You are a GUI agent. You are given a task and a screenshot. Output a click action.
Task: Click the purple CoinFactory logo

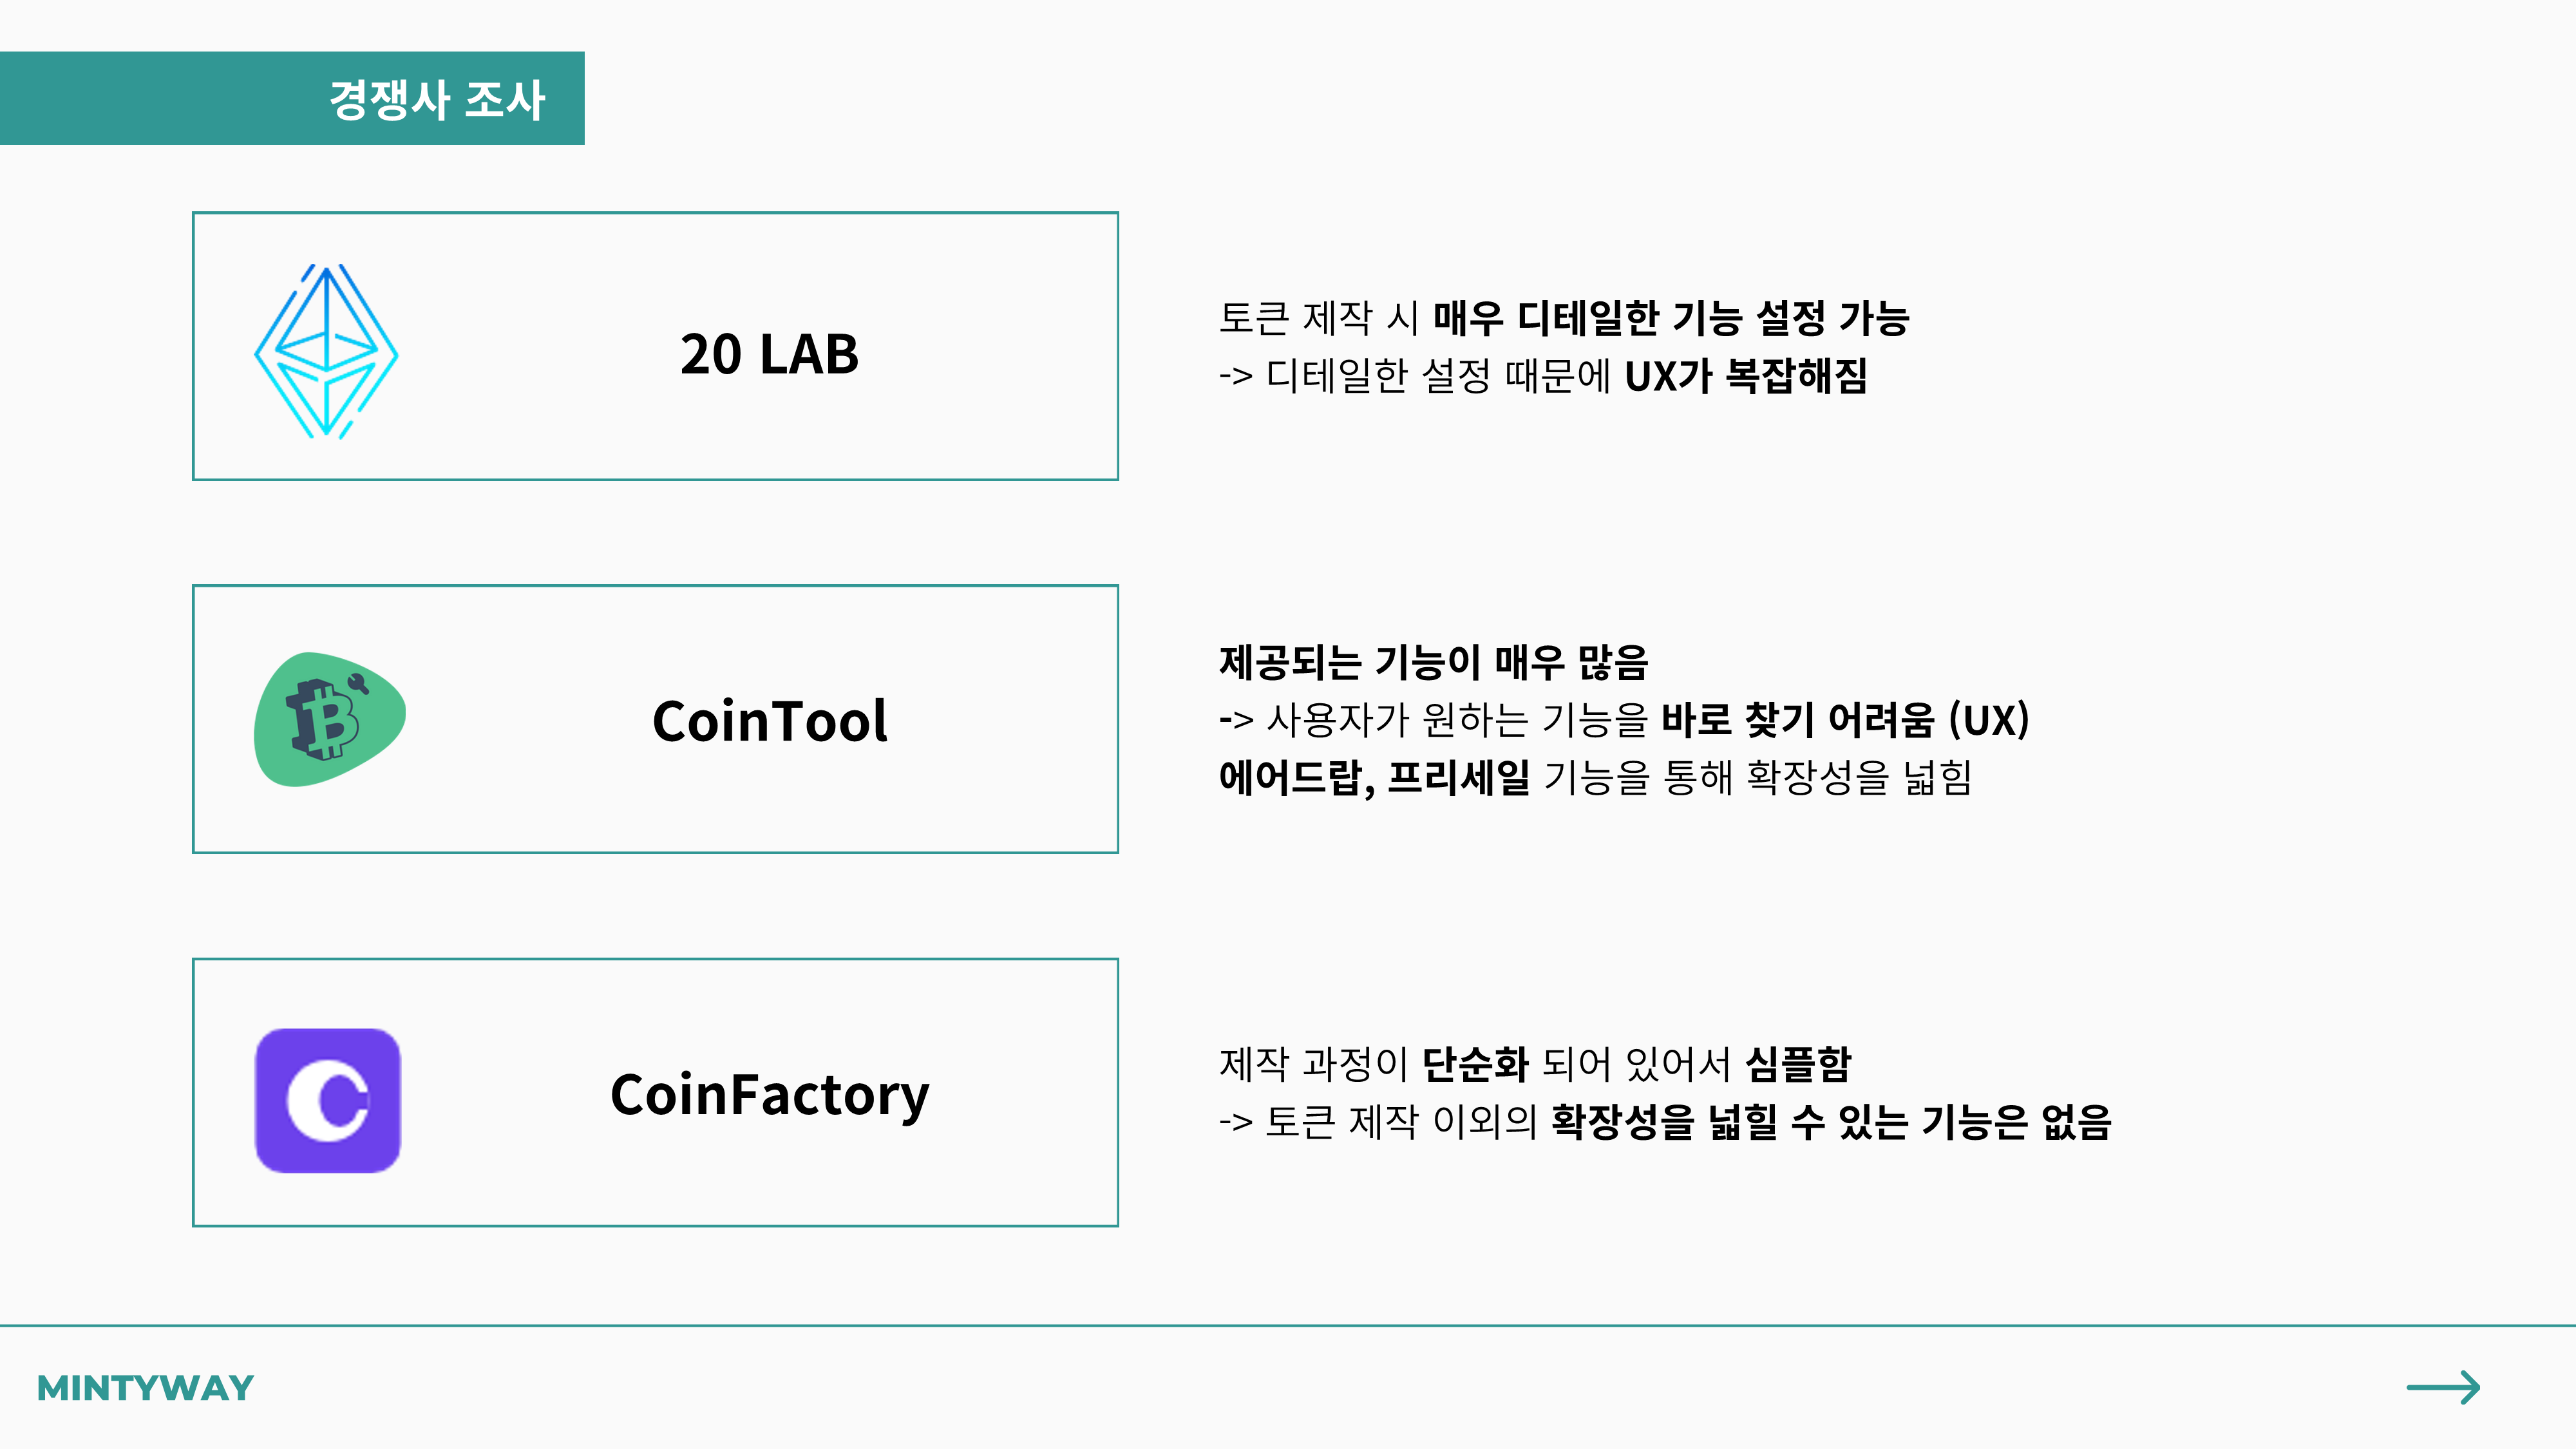click(328, 1100)
